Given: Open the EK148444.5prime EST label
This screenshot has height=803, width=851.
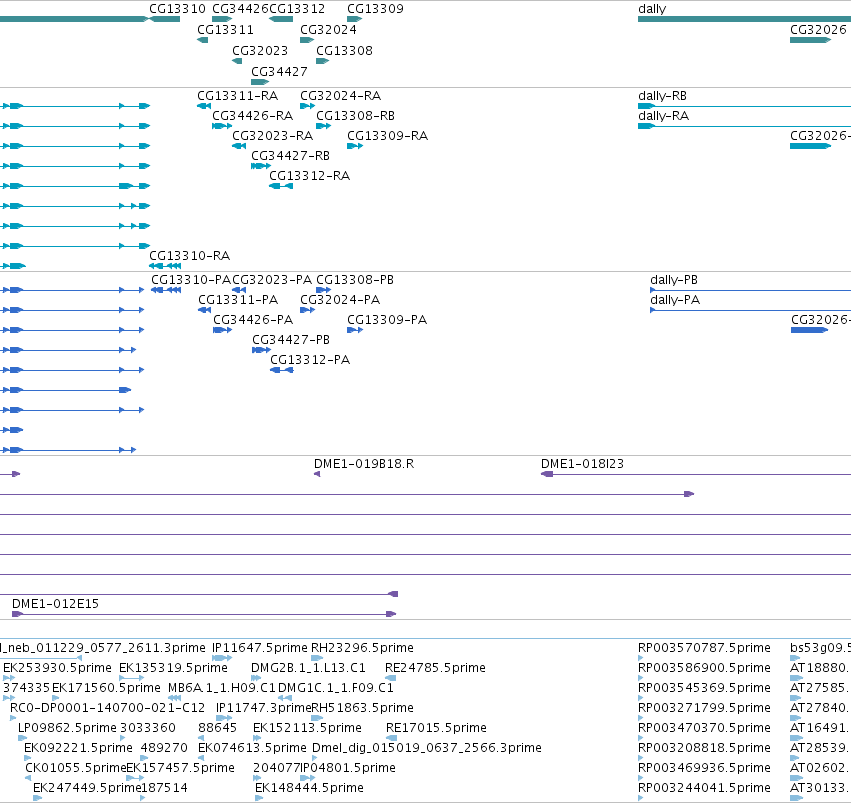Looking at the screenshot, I should [x=309, y=788].
